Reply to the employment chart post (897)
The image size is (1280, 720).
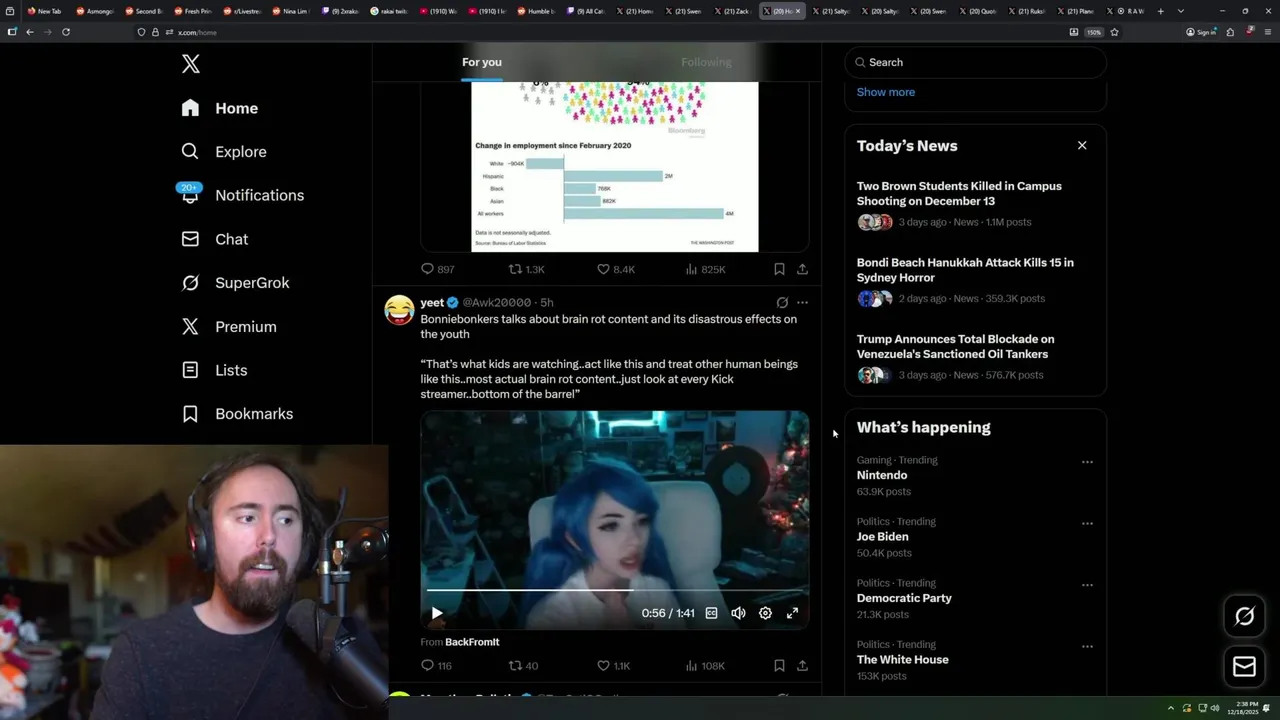pos(437,269)
